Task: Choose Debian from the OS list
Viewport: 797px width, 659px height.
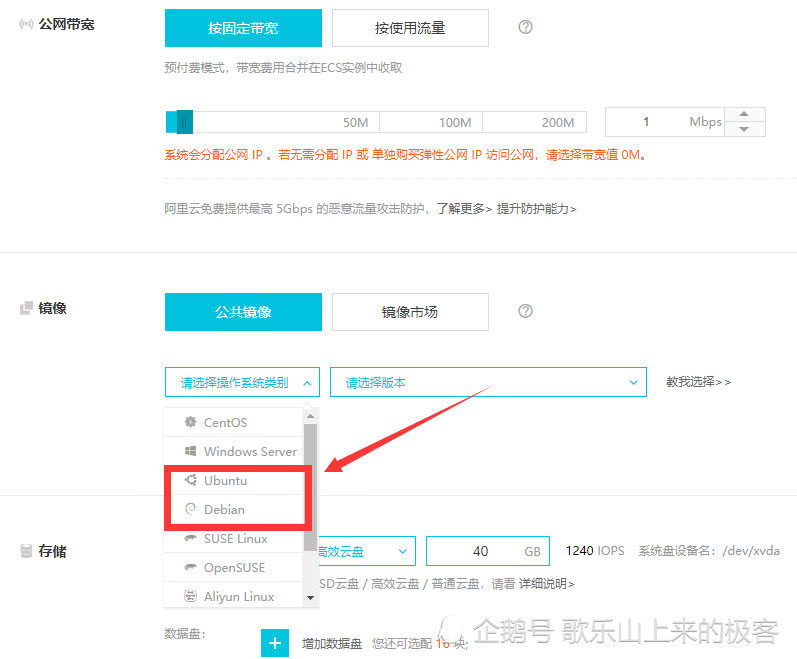Action: (234, 509)
